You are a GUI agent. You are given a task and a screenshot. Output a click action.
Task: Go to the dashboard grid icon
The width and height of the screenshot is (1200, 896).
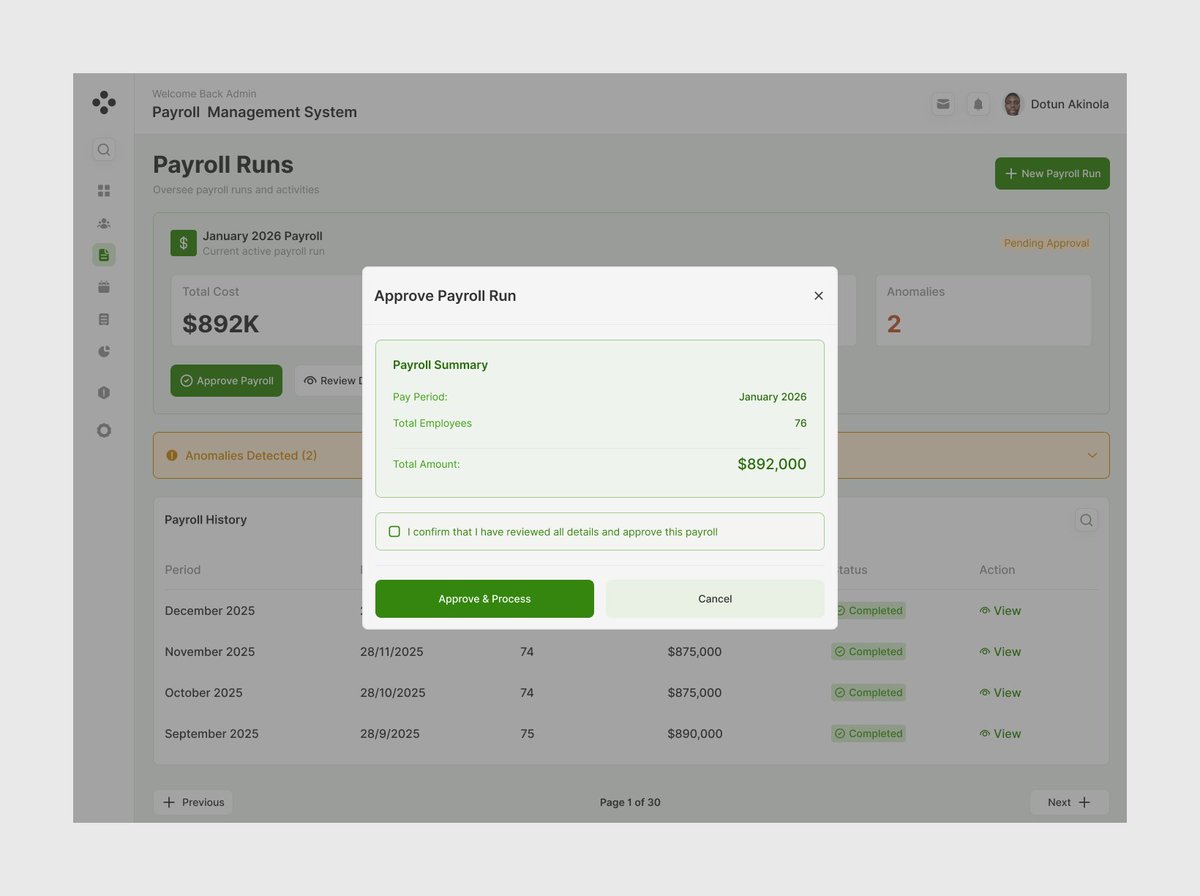[104, 190]
